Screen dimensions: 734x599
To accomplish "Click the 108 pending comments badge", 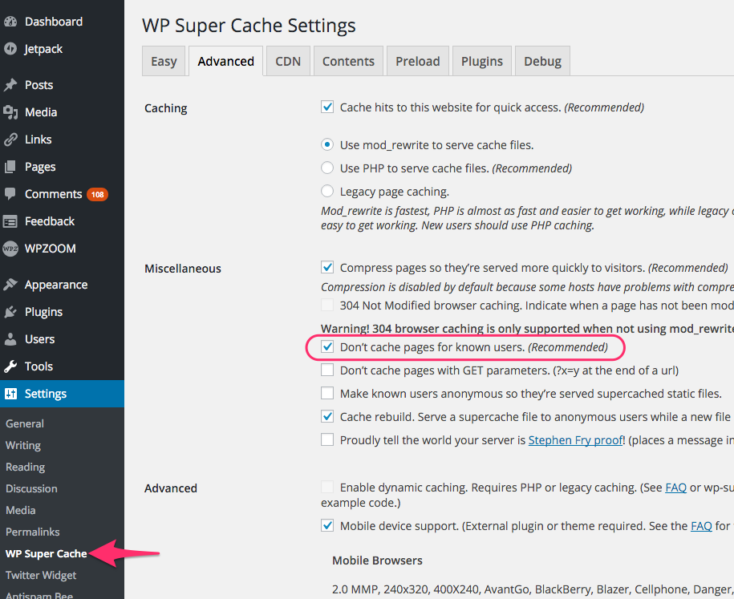I will click(97, 194).
